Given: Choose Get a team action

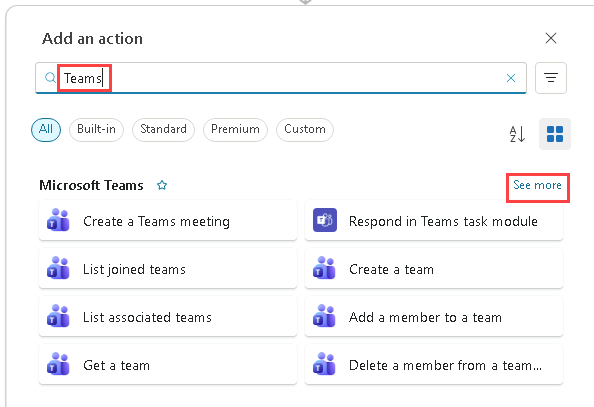Looking at the screenshot, I should [x=168, y=364].
